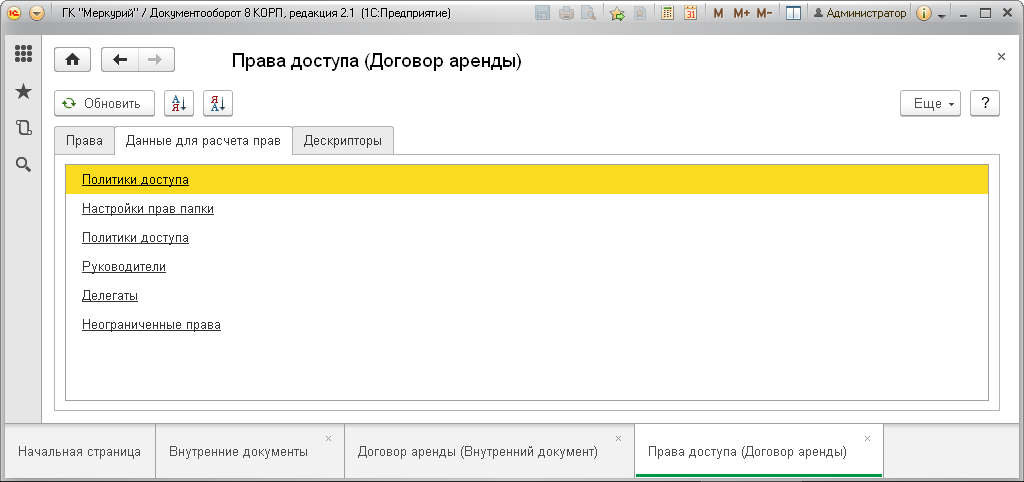Switch to the Дескрипторы tab

click(343, 140)
